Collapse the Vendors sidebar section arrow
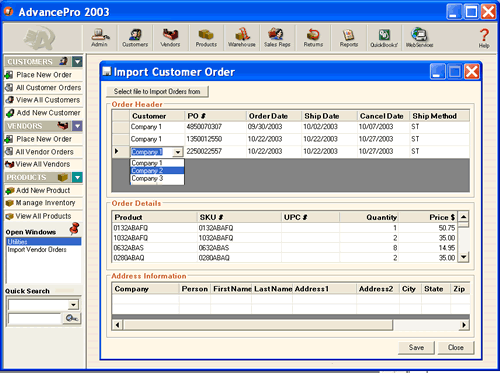 point(77,126)
